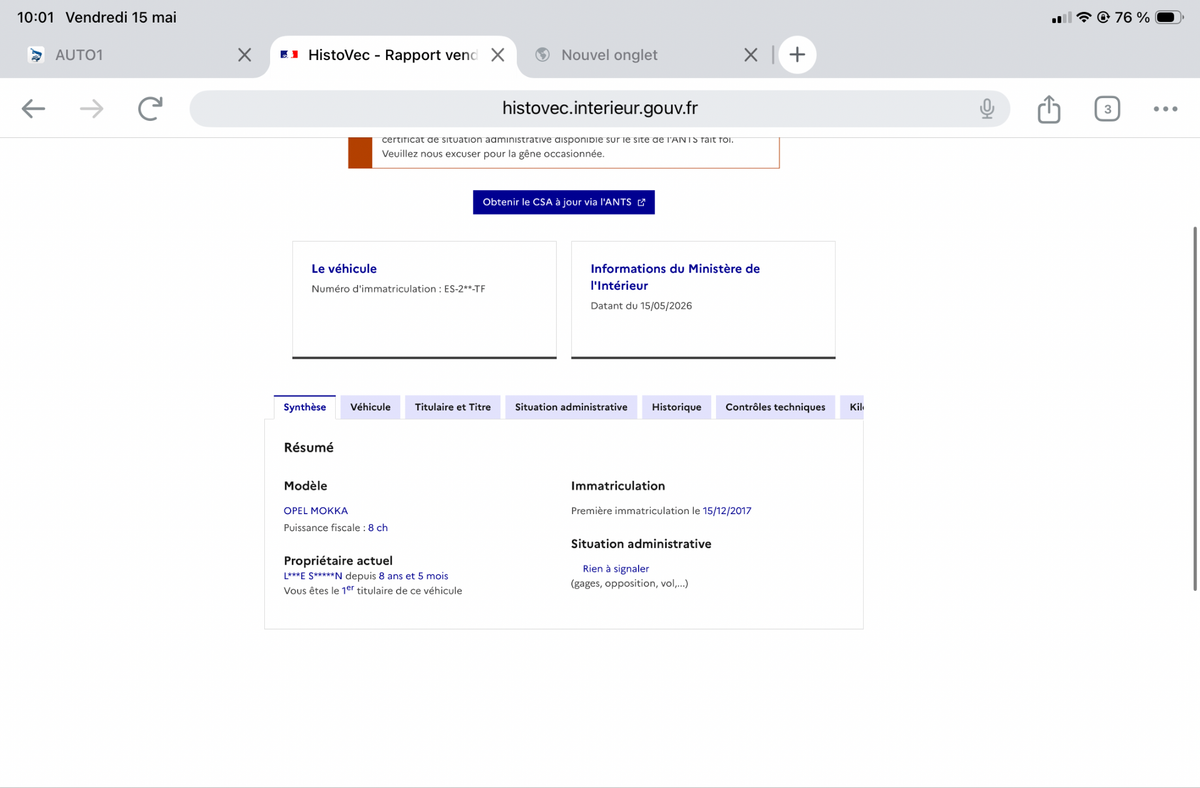Click the 8 ch fiscal power value
The image size is (1200, 788).
coord(378,527)
